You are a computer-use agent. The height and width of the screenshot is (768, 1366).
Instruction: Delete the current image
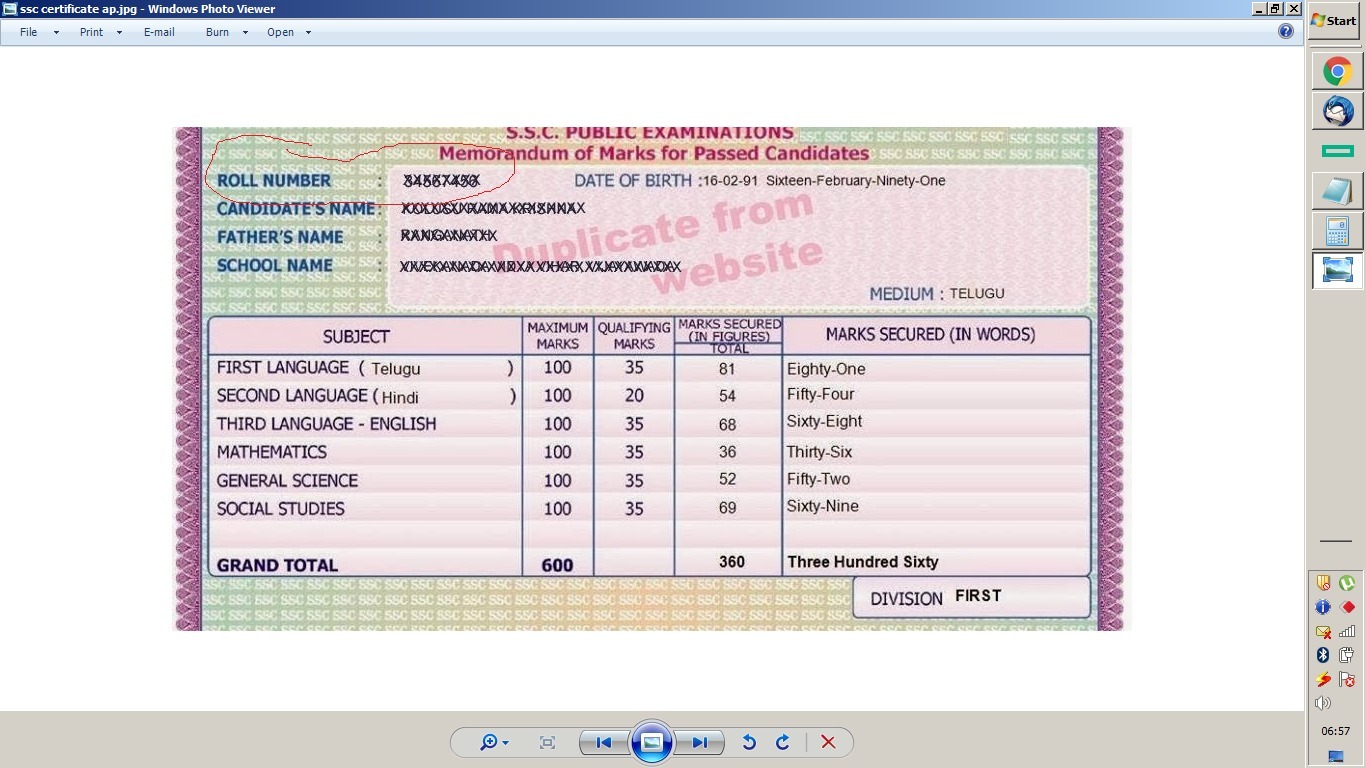coord(828,742)
